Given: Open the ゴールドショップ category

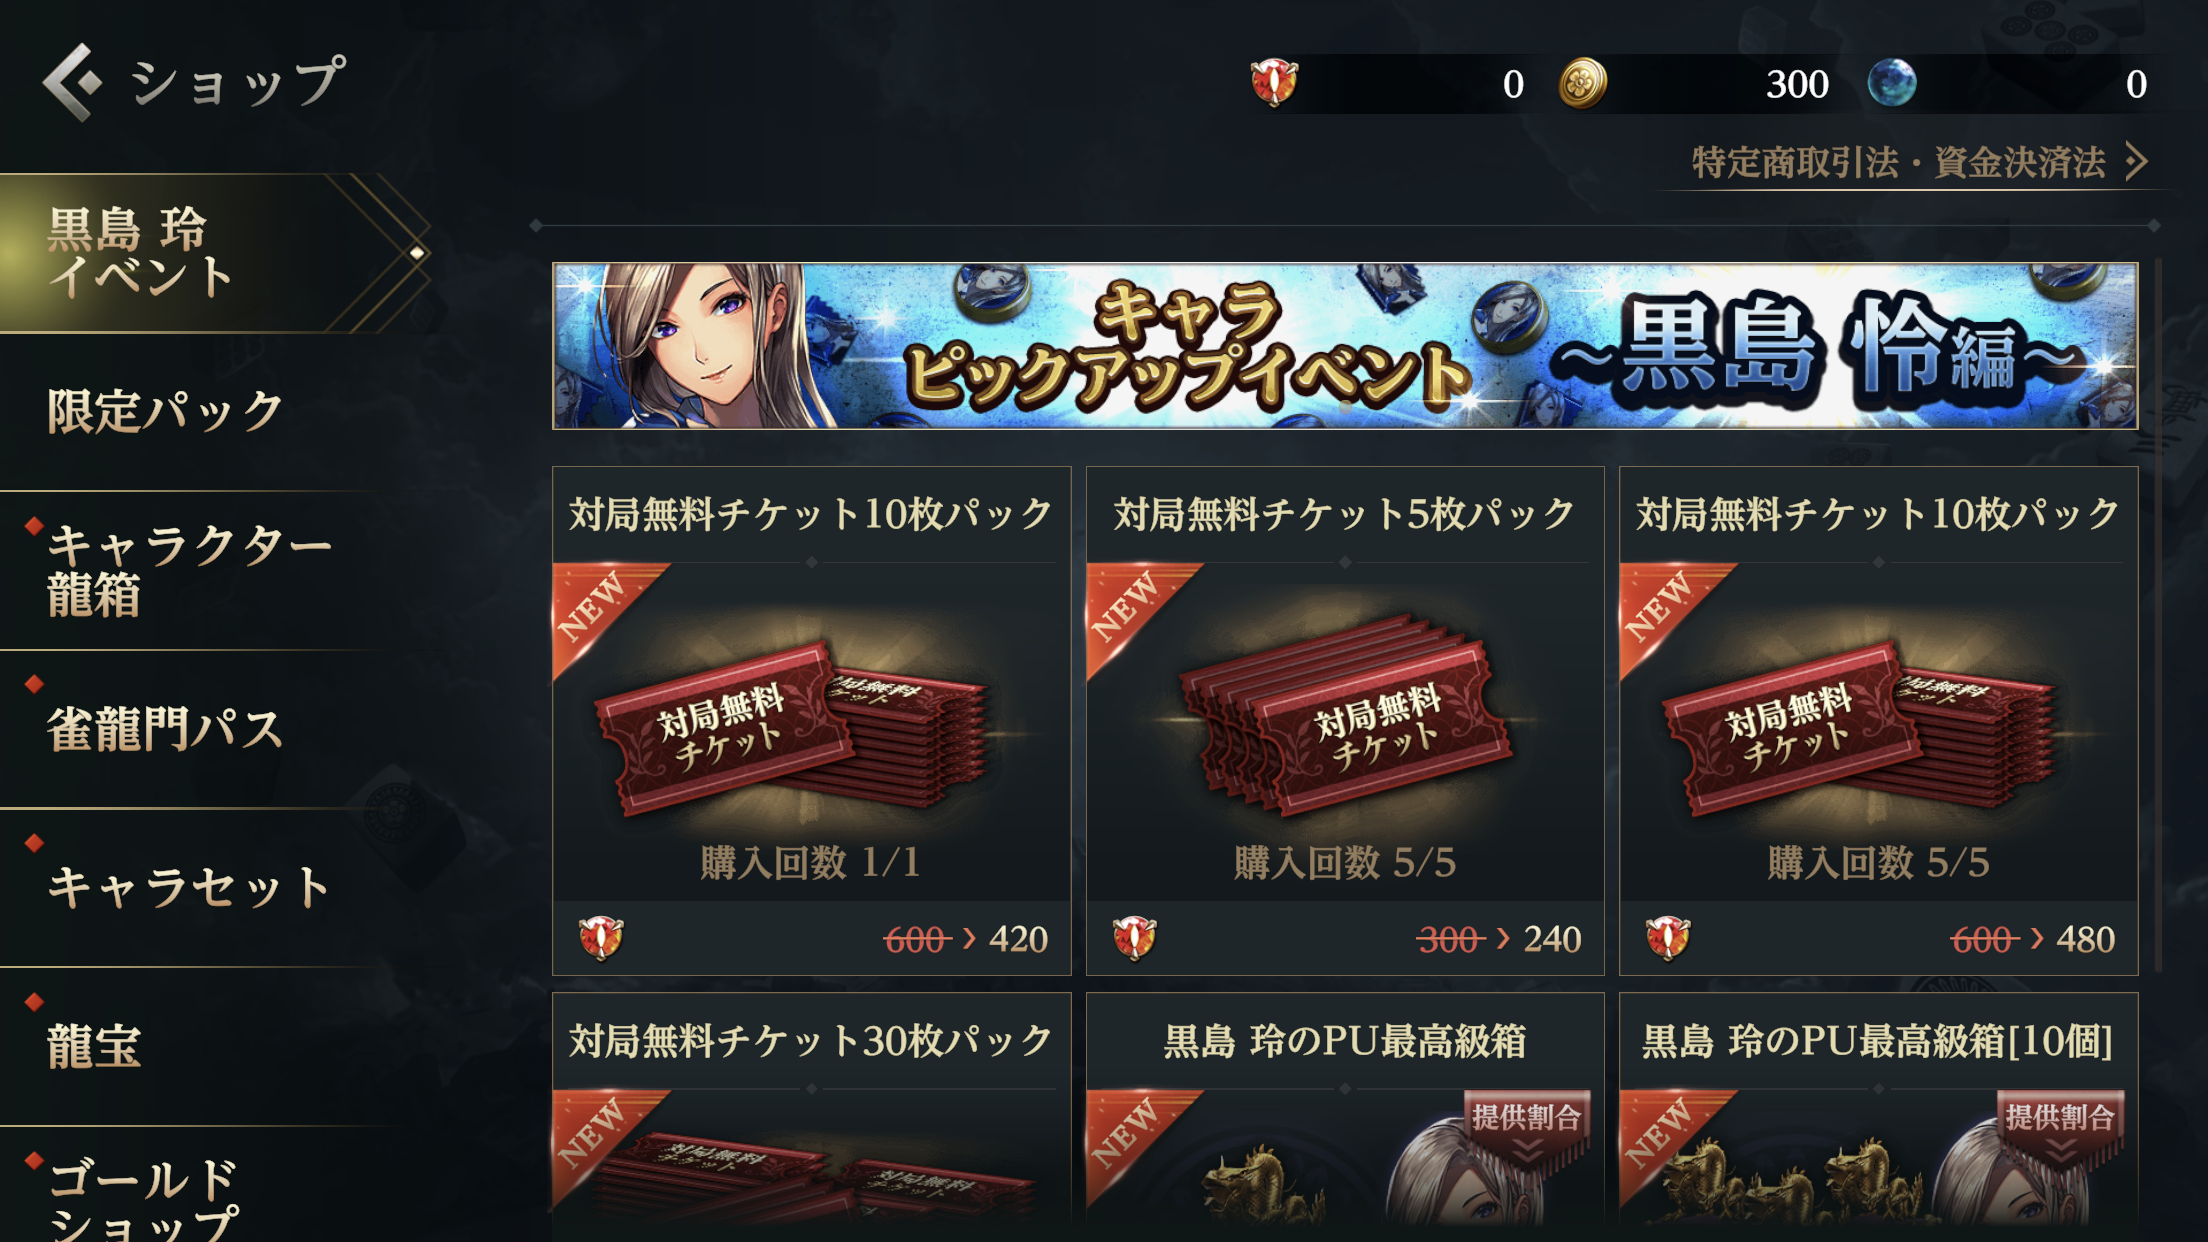Looking at the screenshot, I should (145, 1200).
